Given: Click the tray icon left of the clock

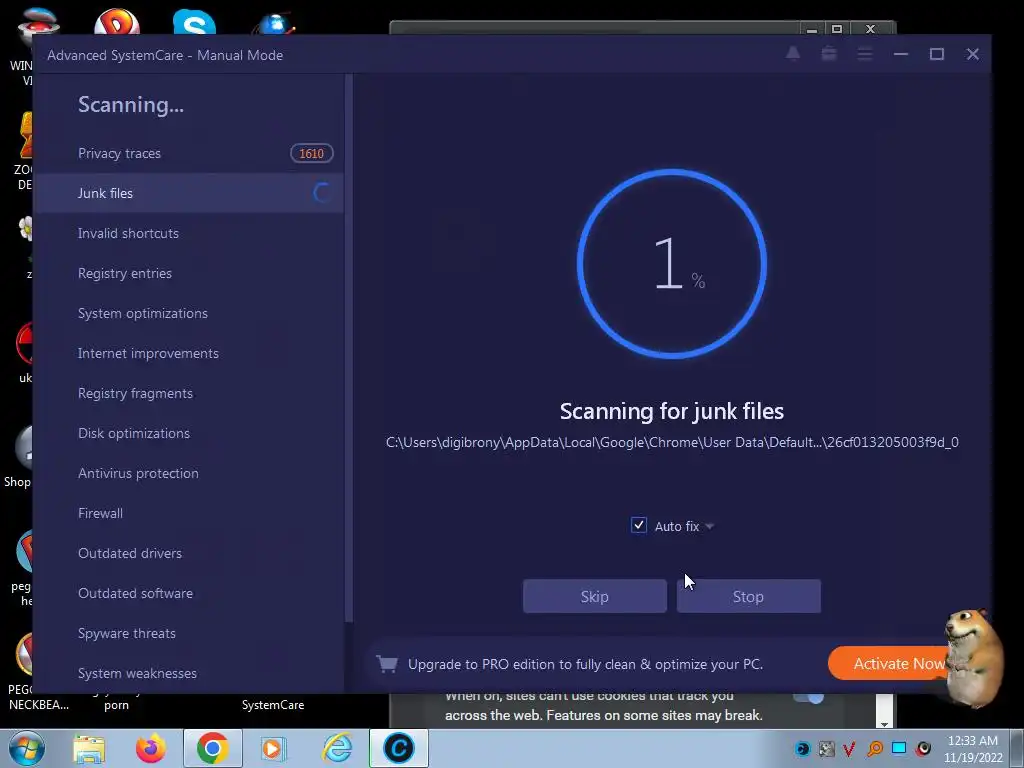Looking at the screenshot, I should pos(923,748).
